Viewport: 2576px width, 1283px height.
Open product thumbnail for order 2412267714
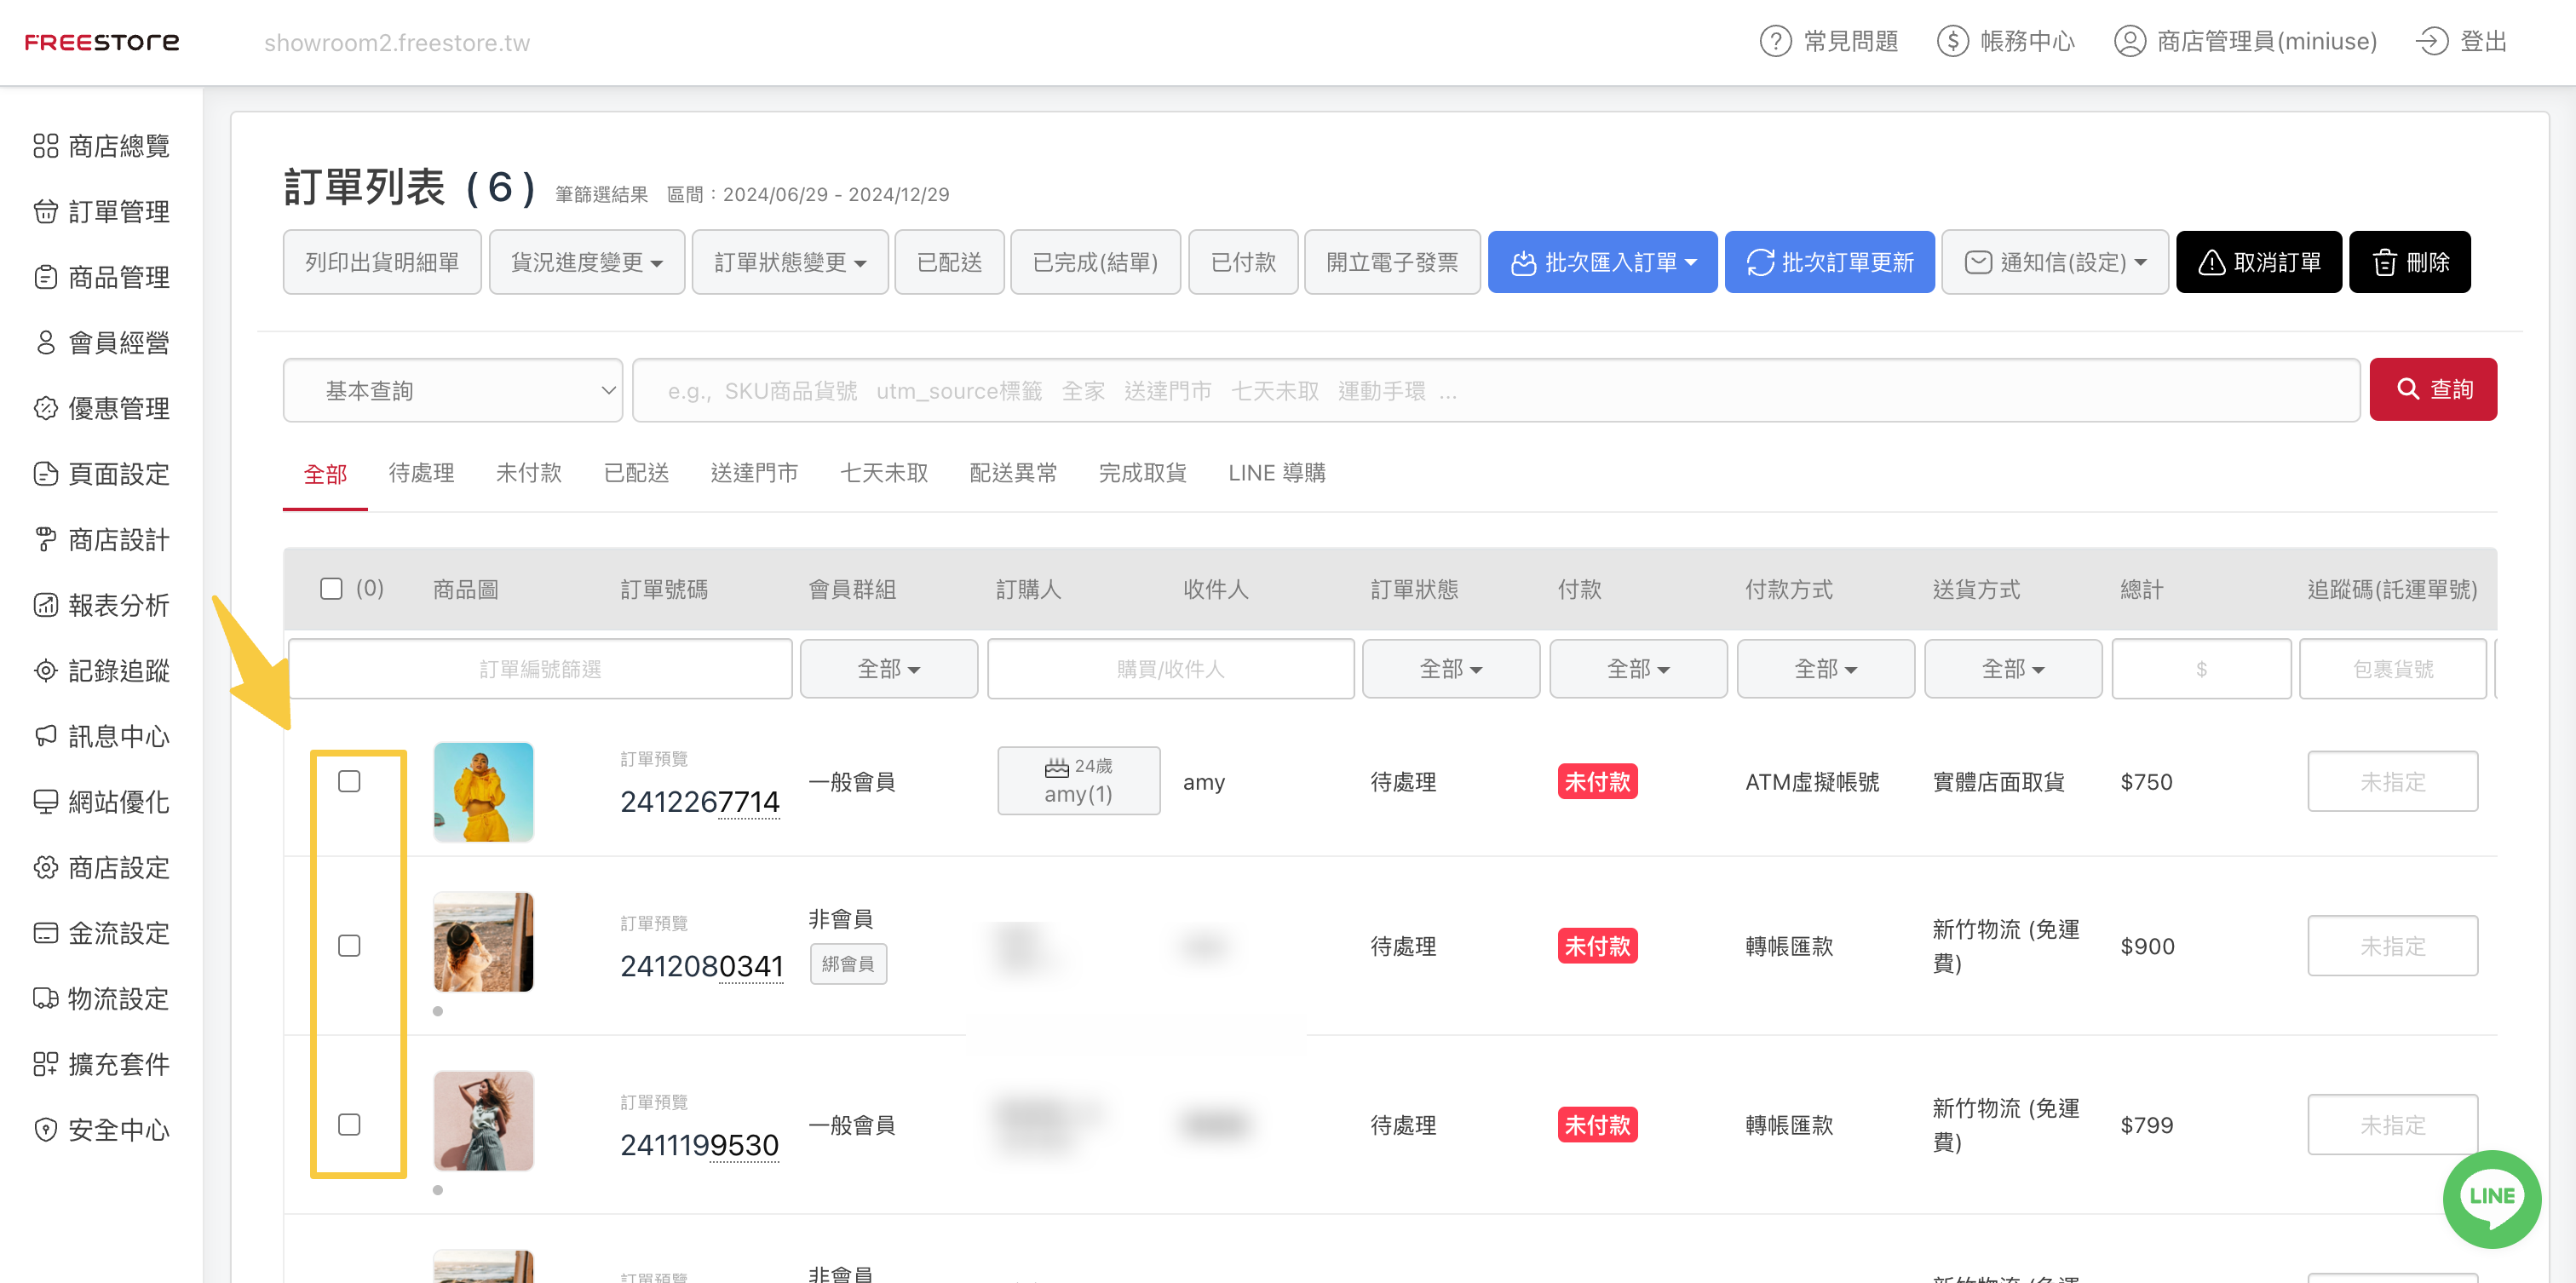coord(484,791)
